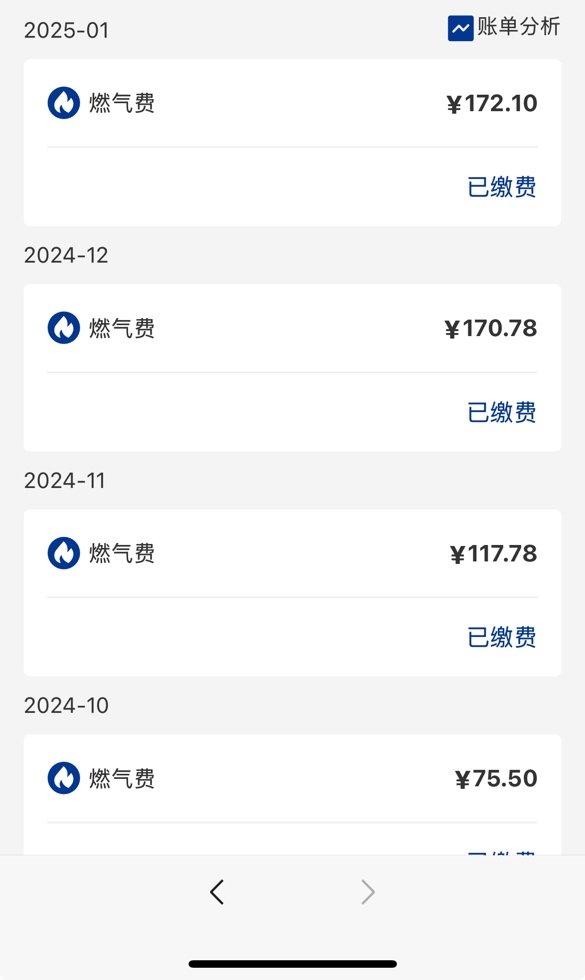Open 已缴费 status for the ¥172.10 bill
This screenshot has width=585, height=980.
click(x=502, y=187)
